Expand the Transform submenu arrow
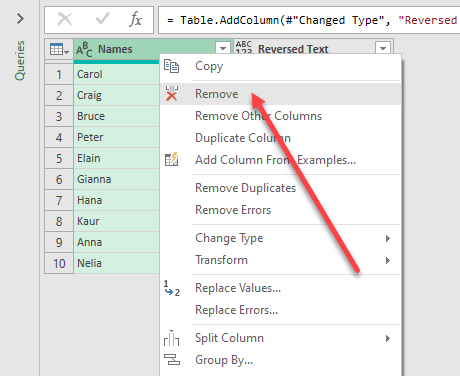The image size is (460, 376). (x=387, y=260)
